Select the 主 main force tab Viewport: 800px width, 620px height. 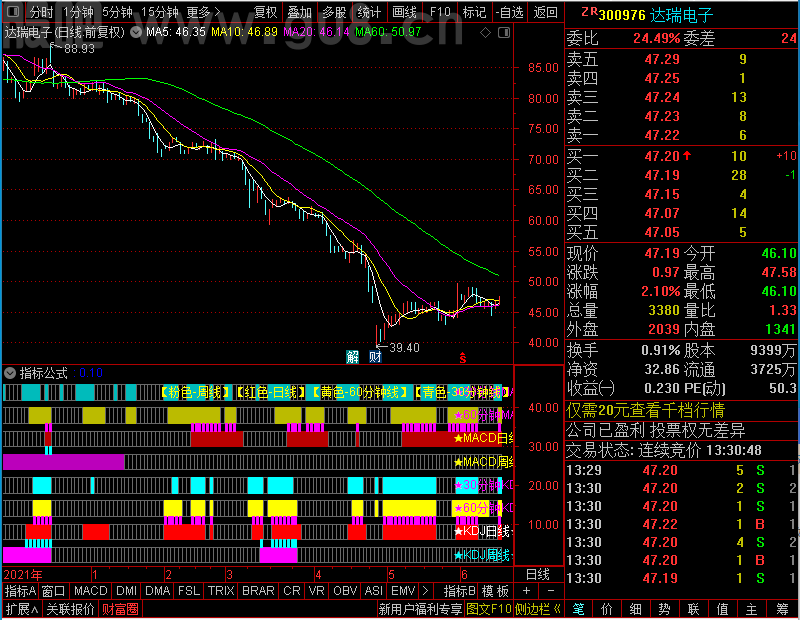752,609
